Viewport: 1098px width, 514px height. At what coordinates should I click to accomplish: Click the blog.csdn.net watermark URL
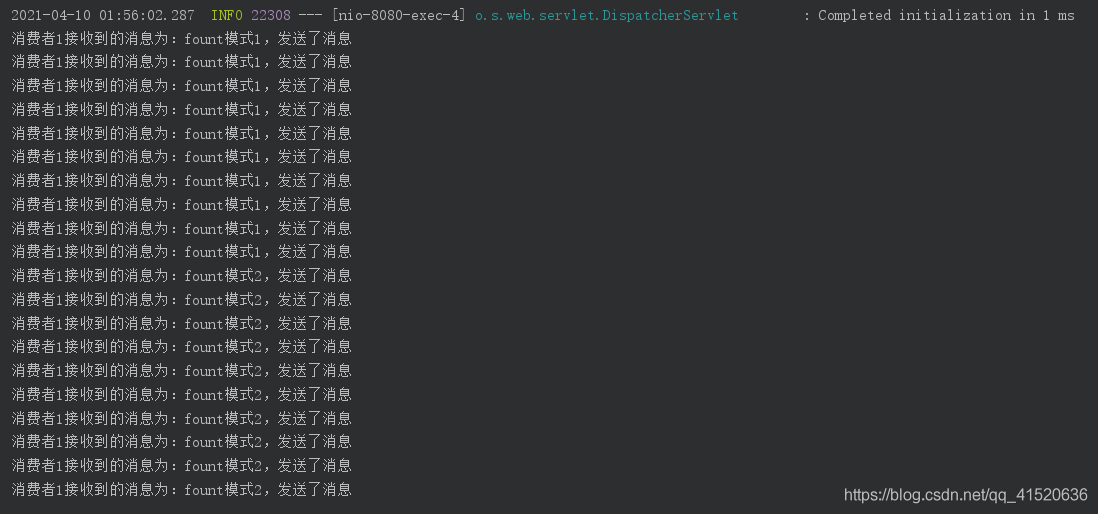966,495
